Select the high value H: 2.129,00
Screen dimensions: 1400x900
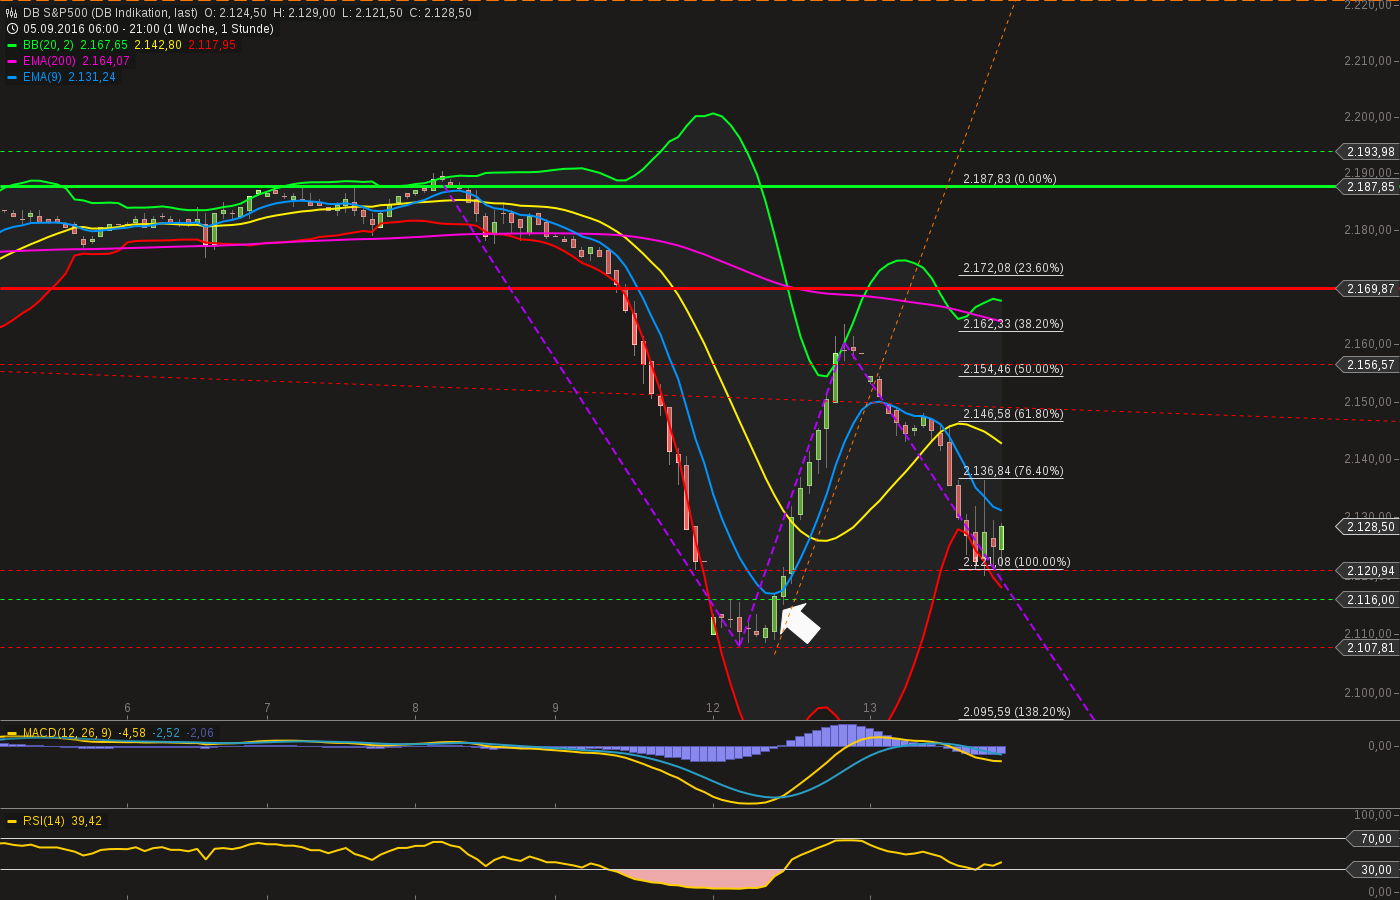tap(304, 13)
